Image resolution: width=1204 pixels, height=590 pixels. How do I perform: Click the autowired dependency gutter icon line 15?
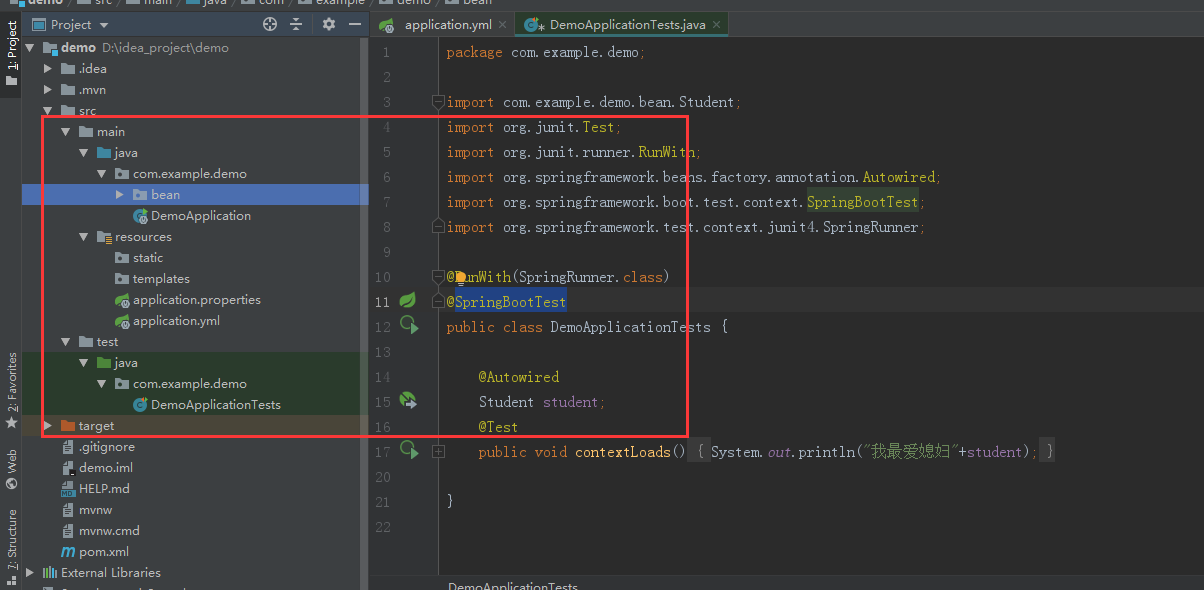[x=408, y=400]
